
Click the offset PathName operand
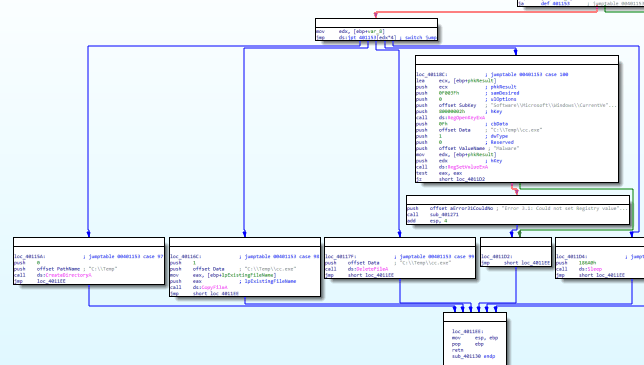click(58, 269)
